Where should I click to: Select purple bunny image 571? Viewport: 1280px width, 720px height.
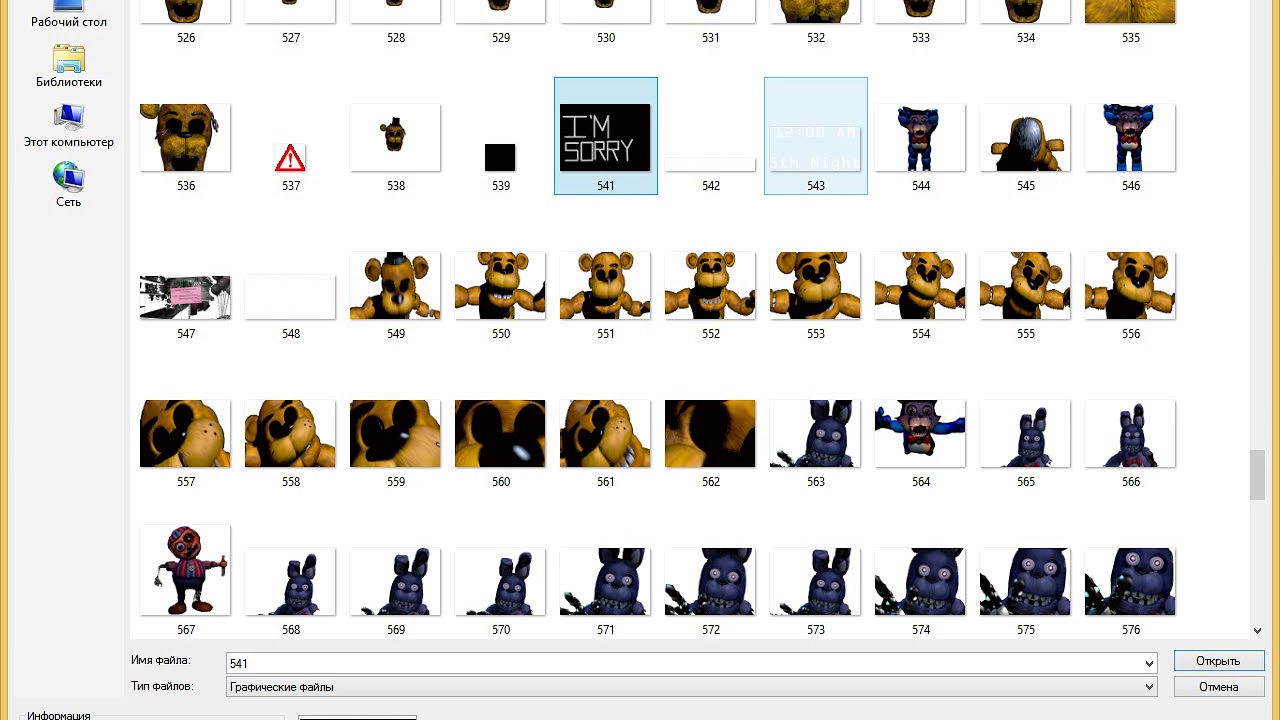pyautogui.click(x=605, y=581)
